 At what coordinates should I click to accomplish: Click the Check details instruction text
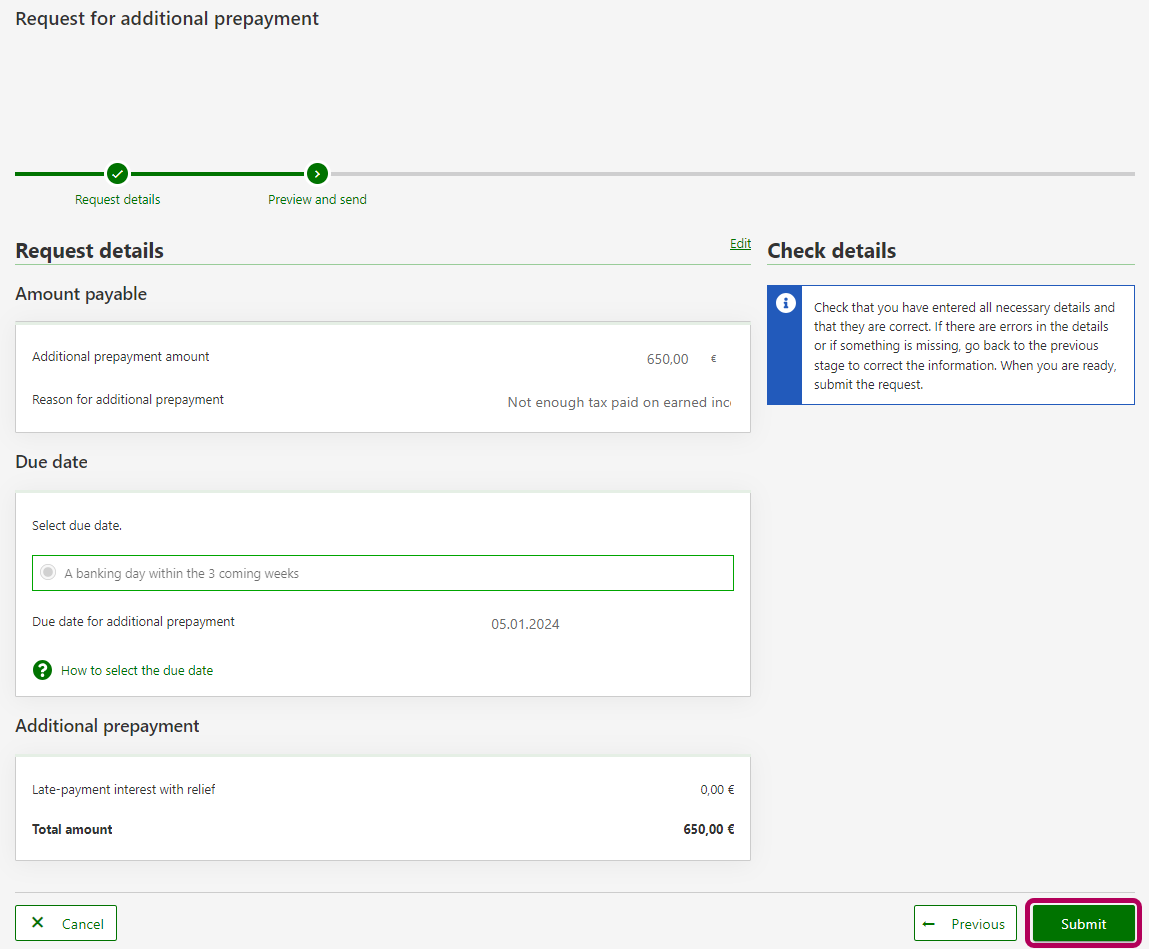click(x=965, y=346)
